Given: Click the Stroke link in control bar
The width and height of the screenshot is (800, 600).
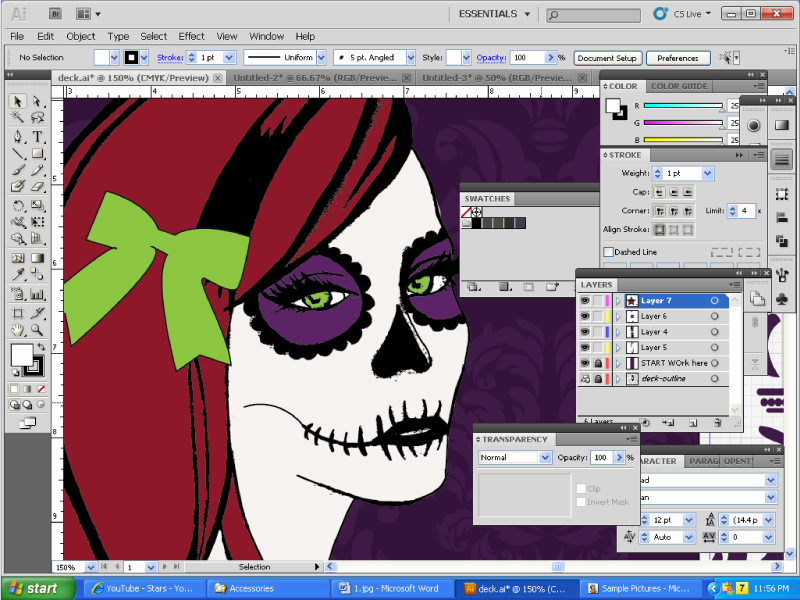Looking at the screenshot, I should click(x=170, y=58).
